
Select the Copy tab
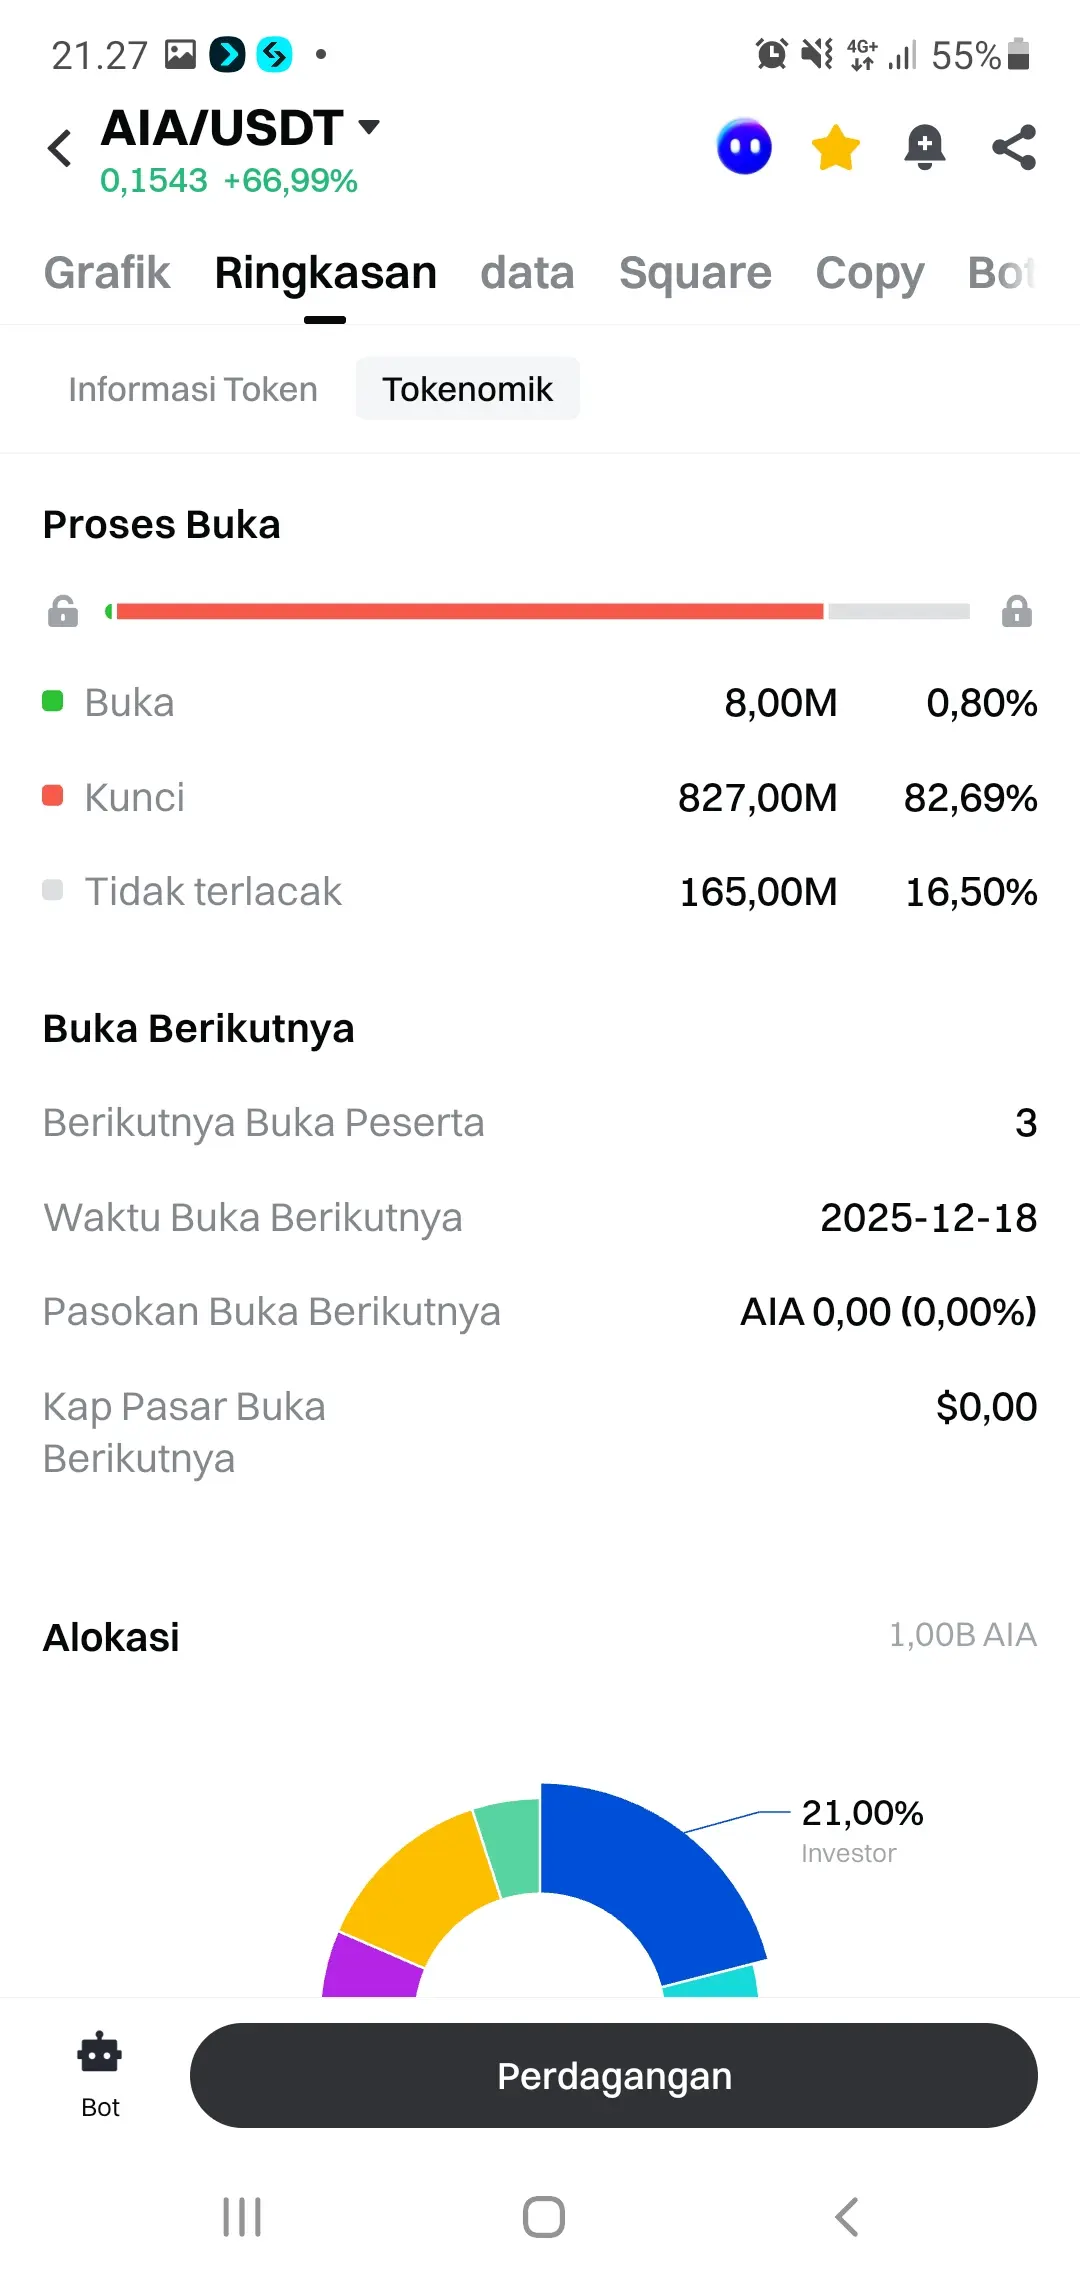click(x=869, y=273)
